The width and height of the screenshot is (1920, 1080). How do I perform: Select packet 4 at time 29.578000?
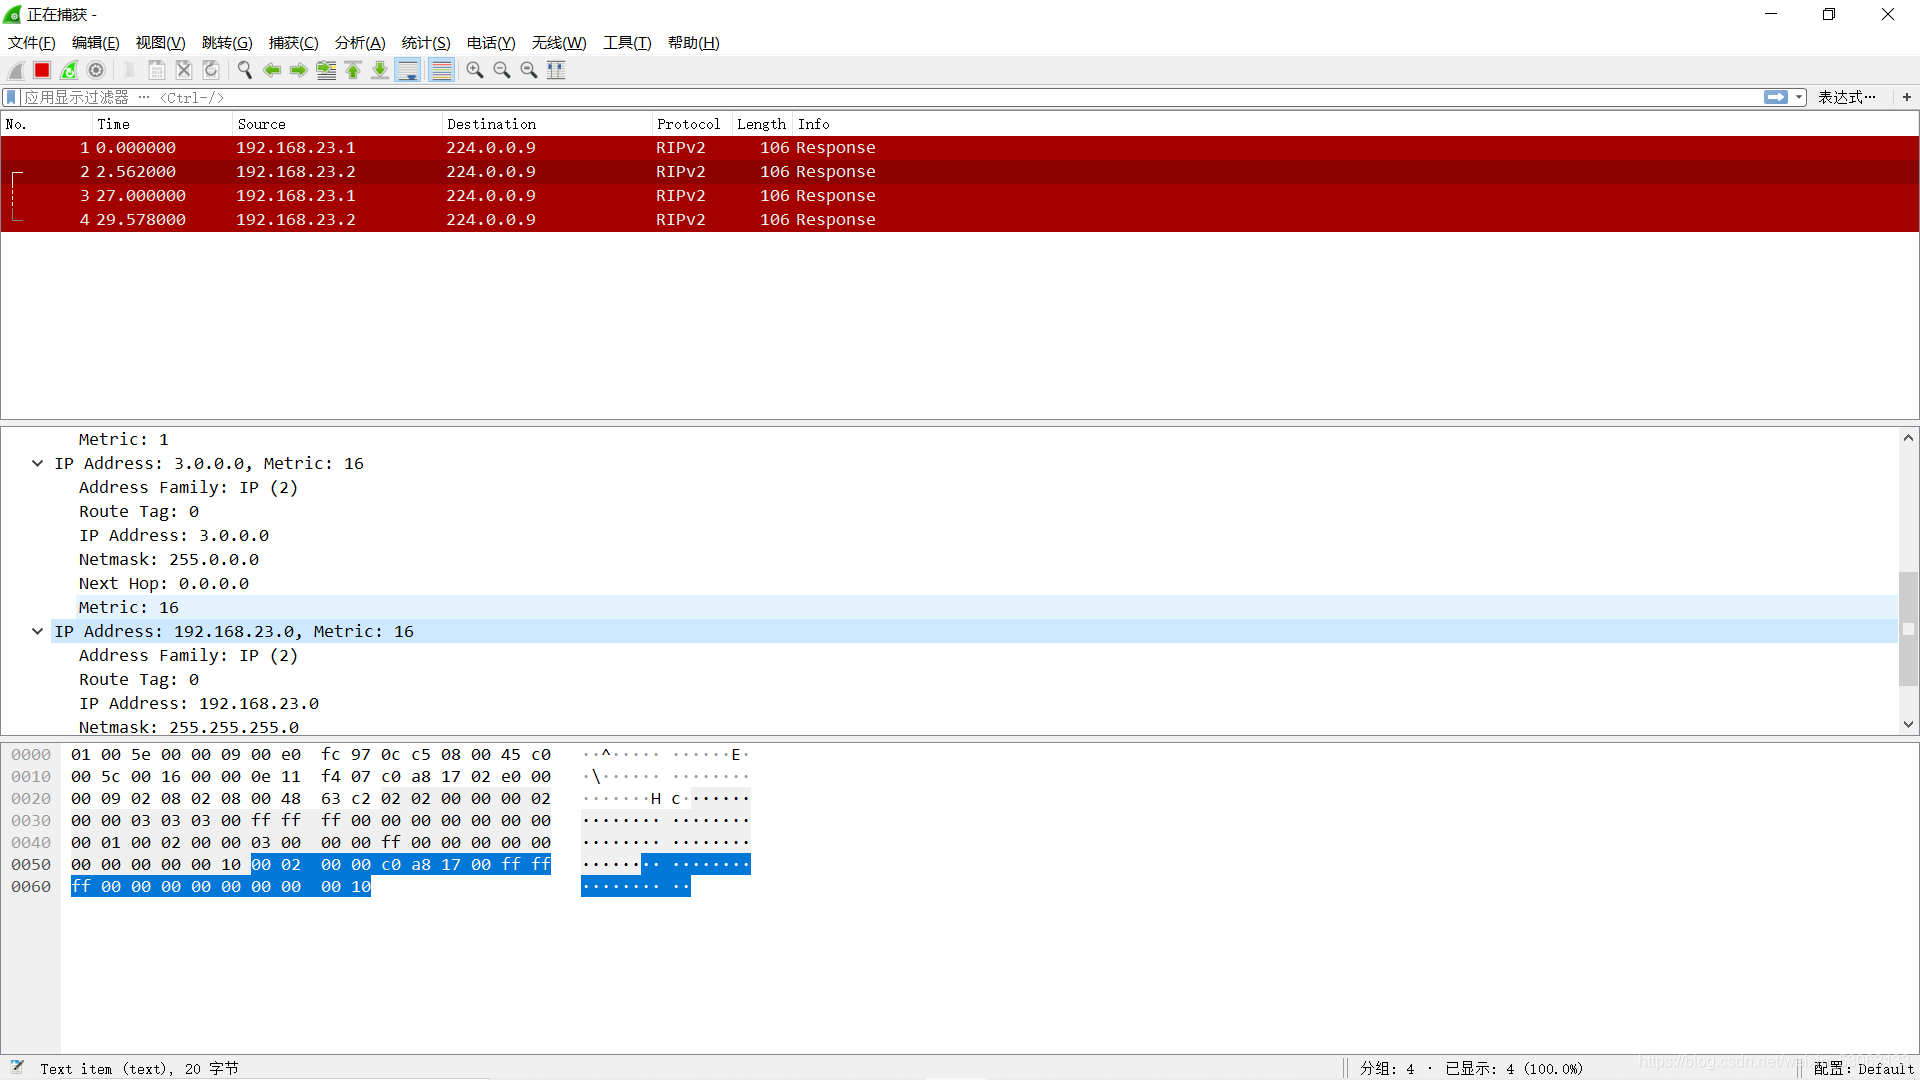point(960,220)
